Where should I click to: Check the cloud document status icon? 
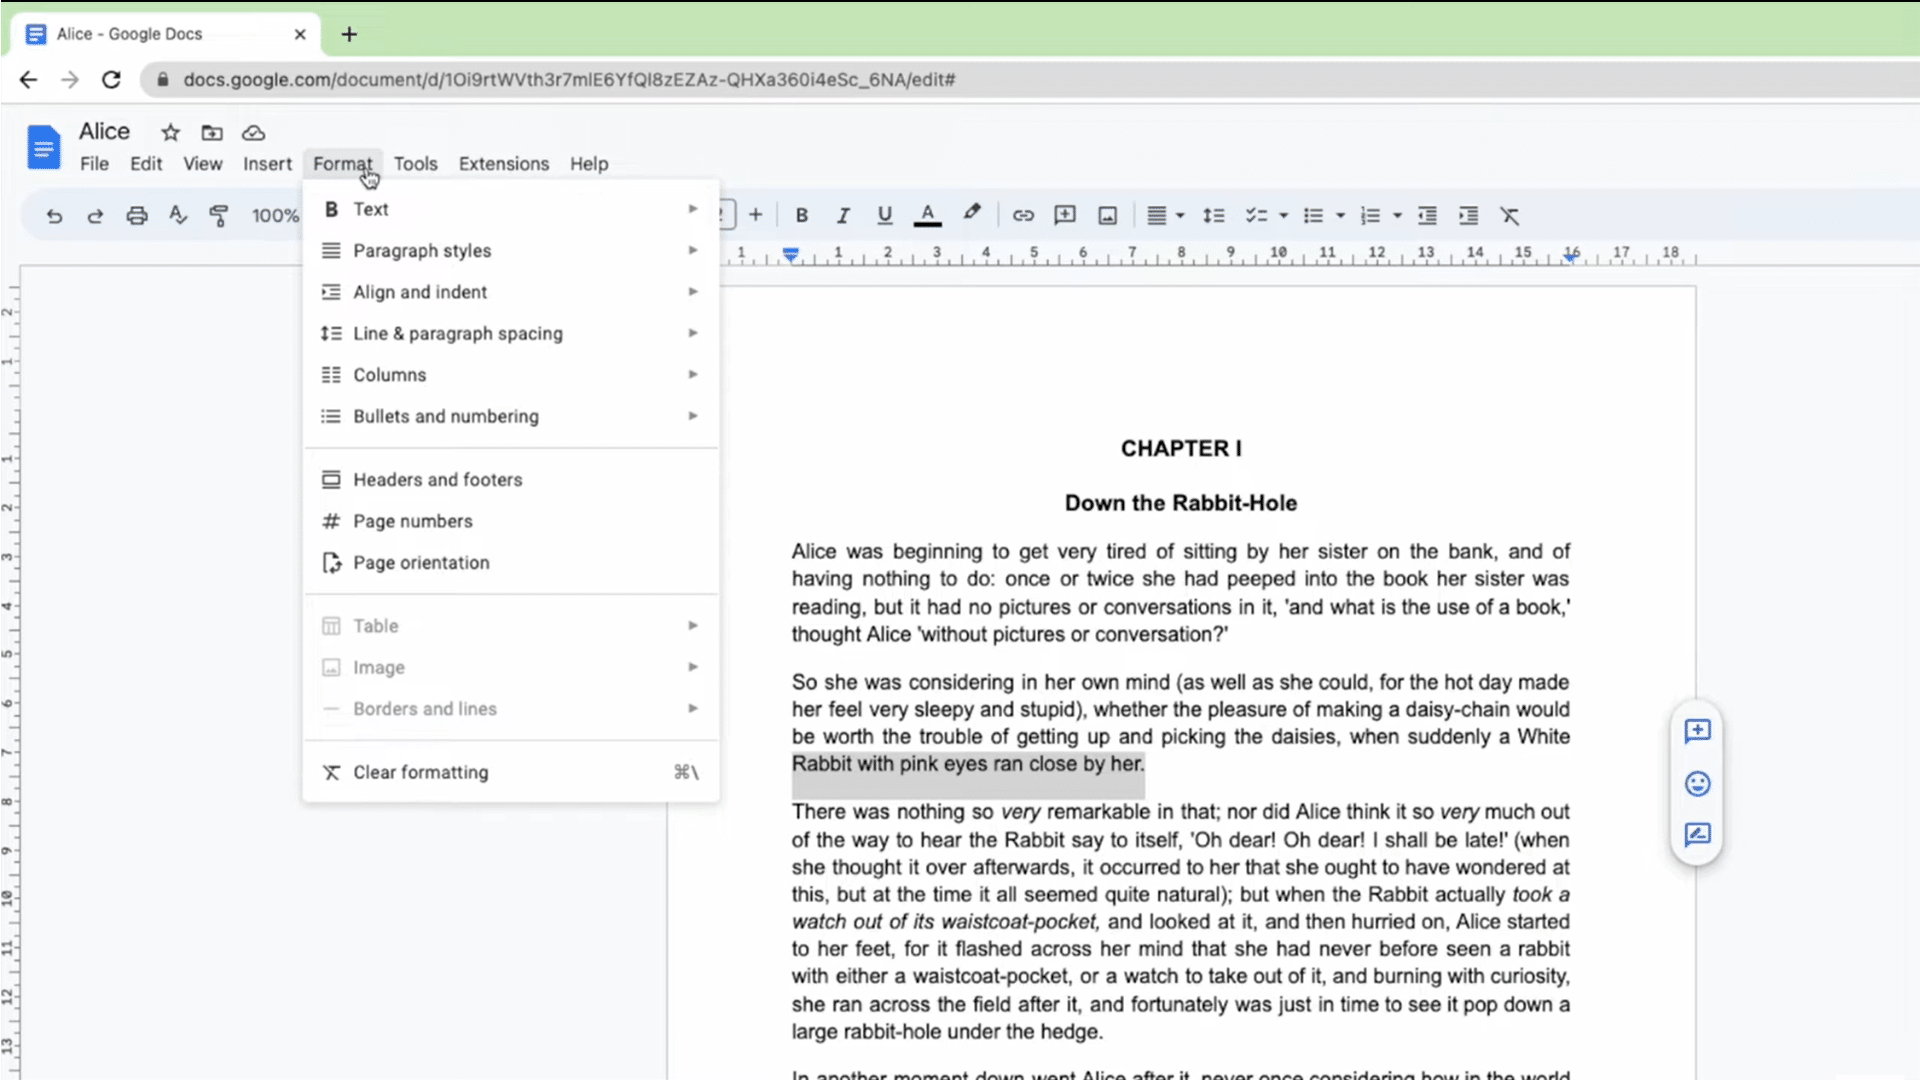click(x=254, y=132)
